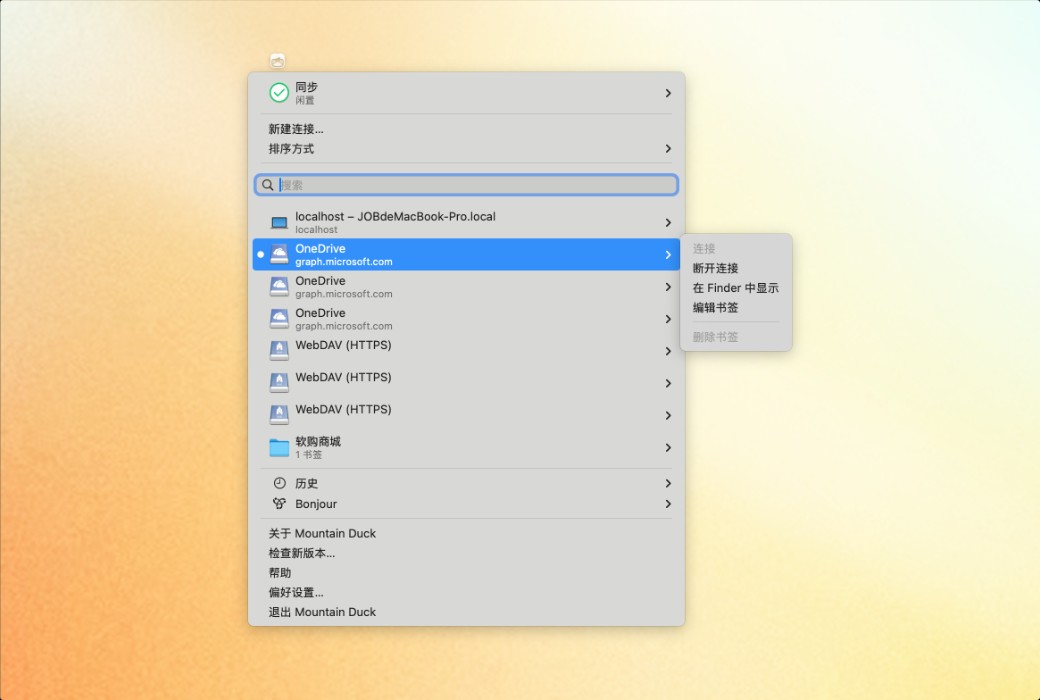Choose 新建连接... to create a connection
The width and height of the screenshot is (1040, 700).
pos(296,129)
